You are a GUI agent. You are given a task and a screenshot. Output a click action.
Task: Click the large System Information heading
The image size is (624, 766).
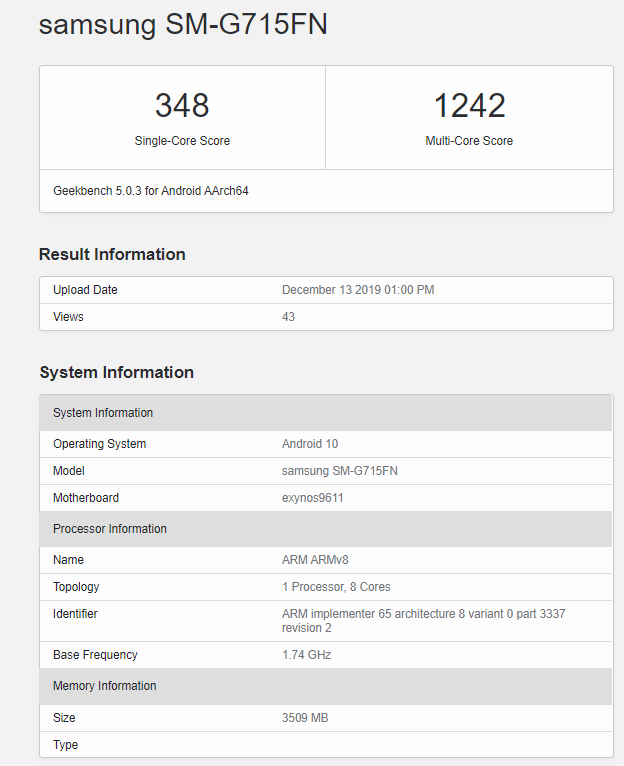pos(116,372)
